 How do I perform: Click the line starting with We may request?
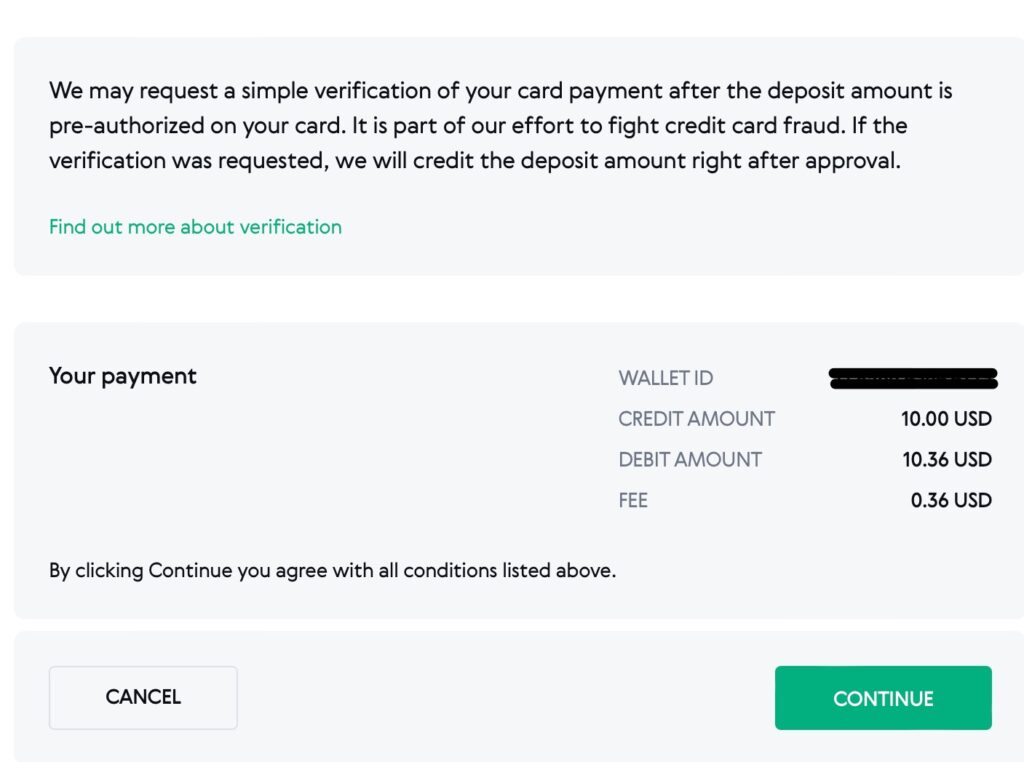[500, 91]
